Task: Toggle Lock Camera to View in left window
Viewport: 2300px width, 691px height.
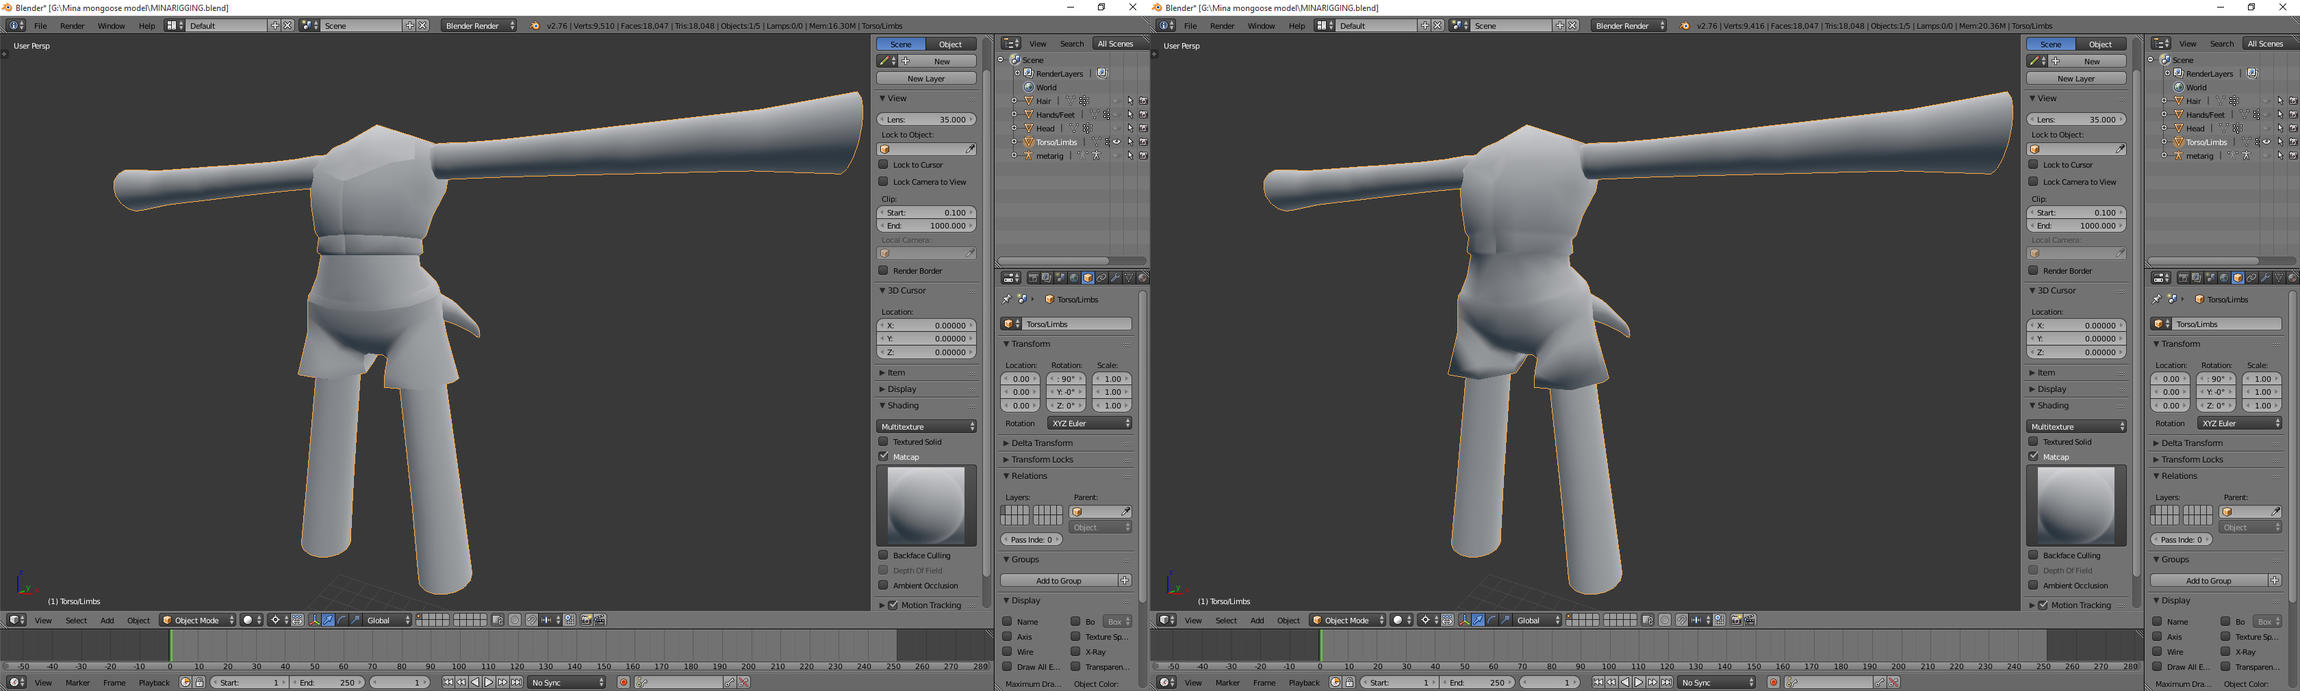Action: tap(884, 181)
